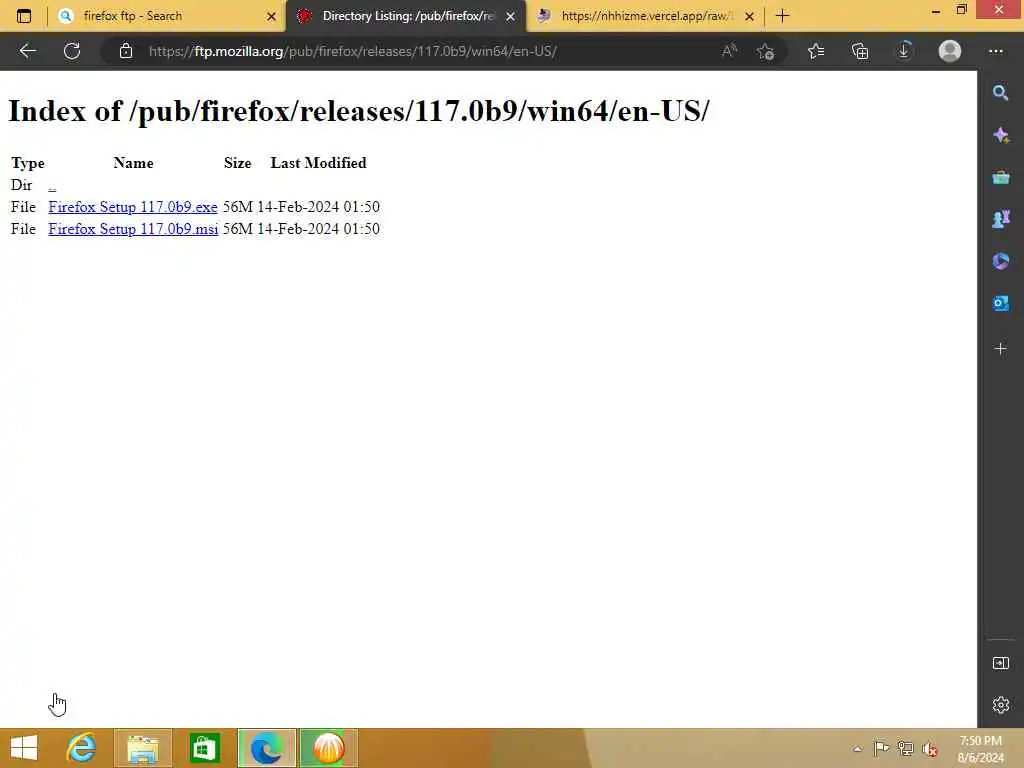Open network tray icon
Image resolution: width=1024 pixels, height=768 pixels.
click(905, 748)
